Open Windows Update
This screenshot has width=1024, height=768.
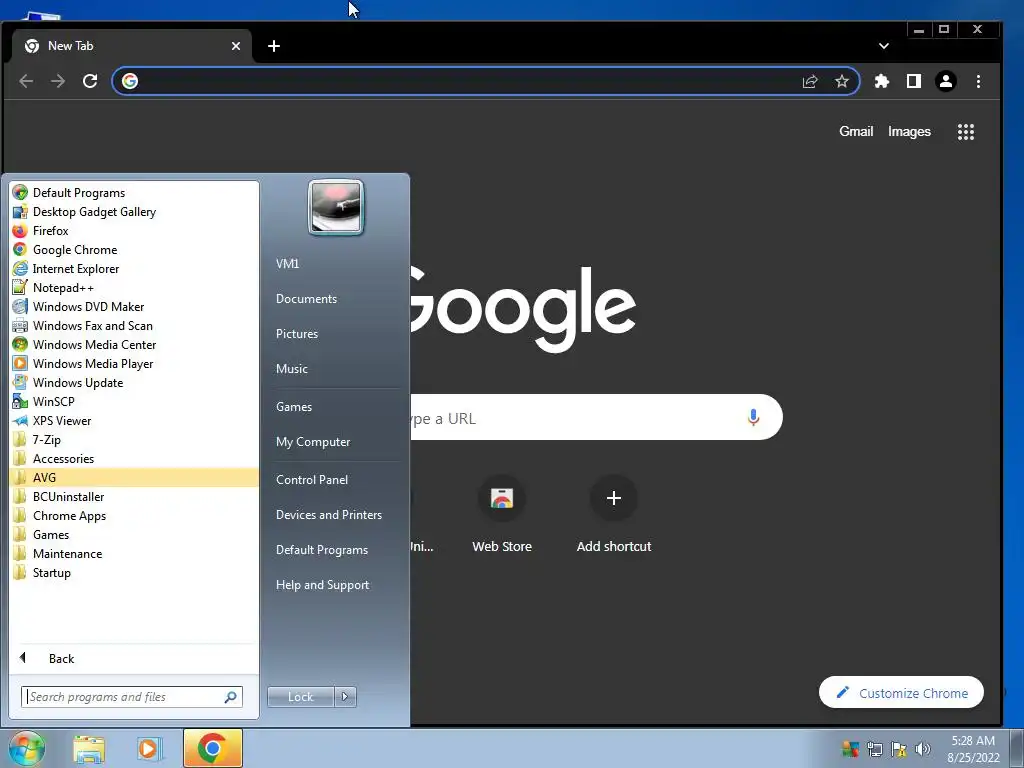coord(135,382)
